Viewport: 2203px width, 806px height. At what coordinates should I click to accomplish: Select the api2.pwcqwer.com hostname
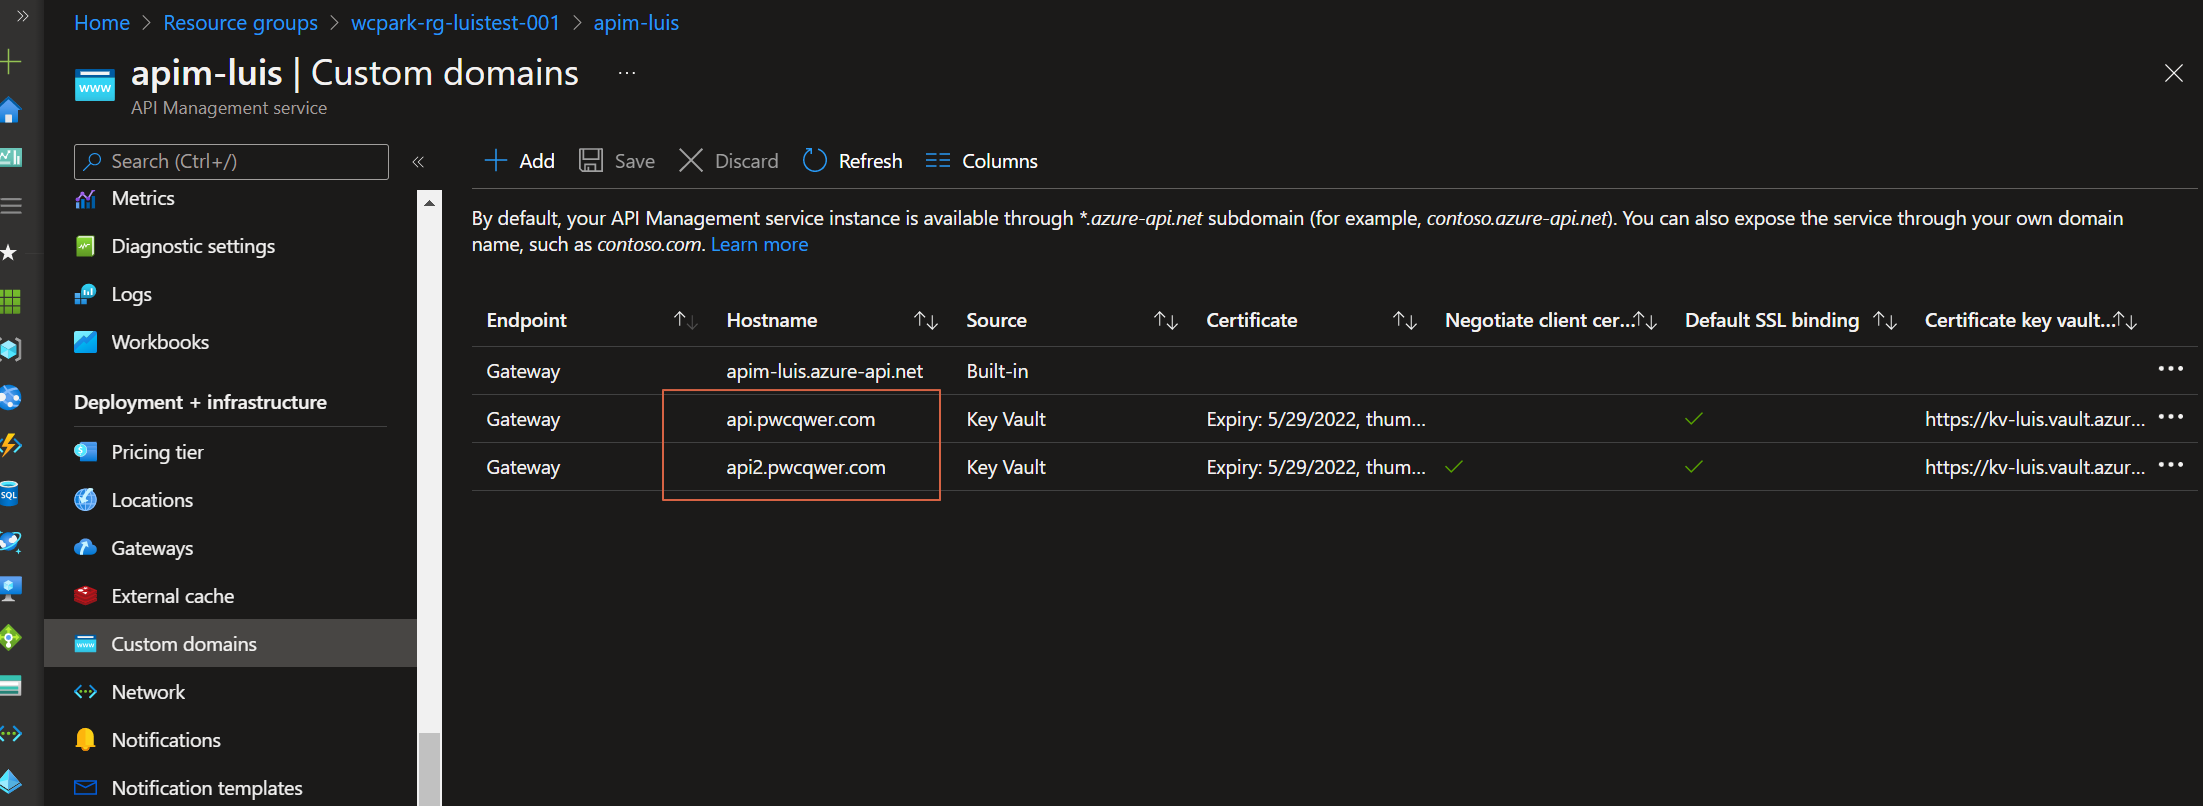806,467
